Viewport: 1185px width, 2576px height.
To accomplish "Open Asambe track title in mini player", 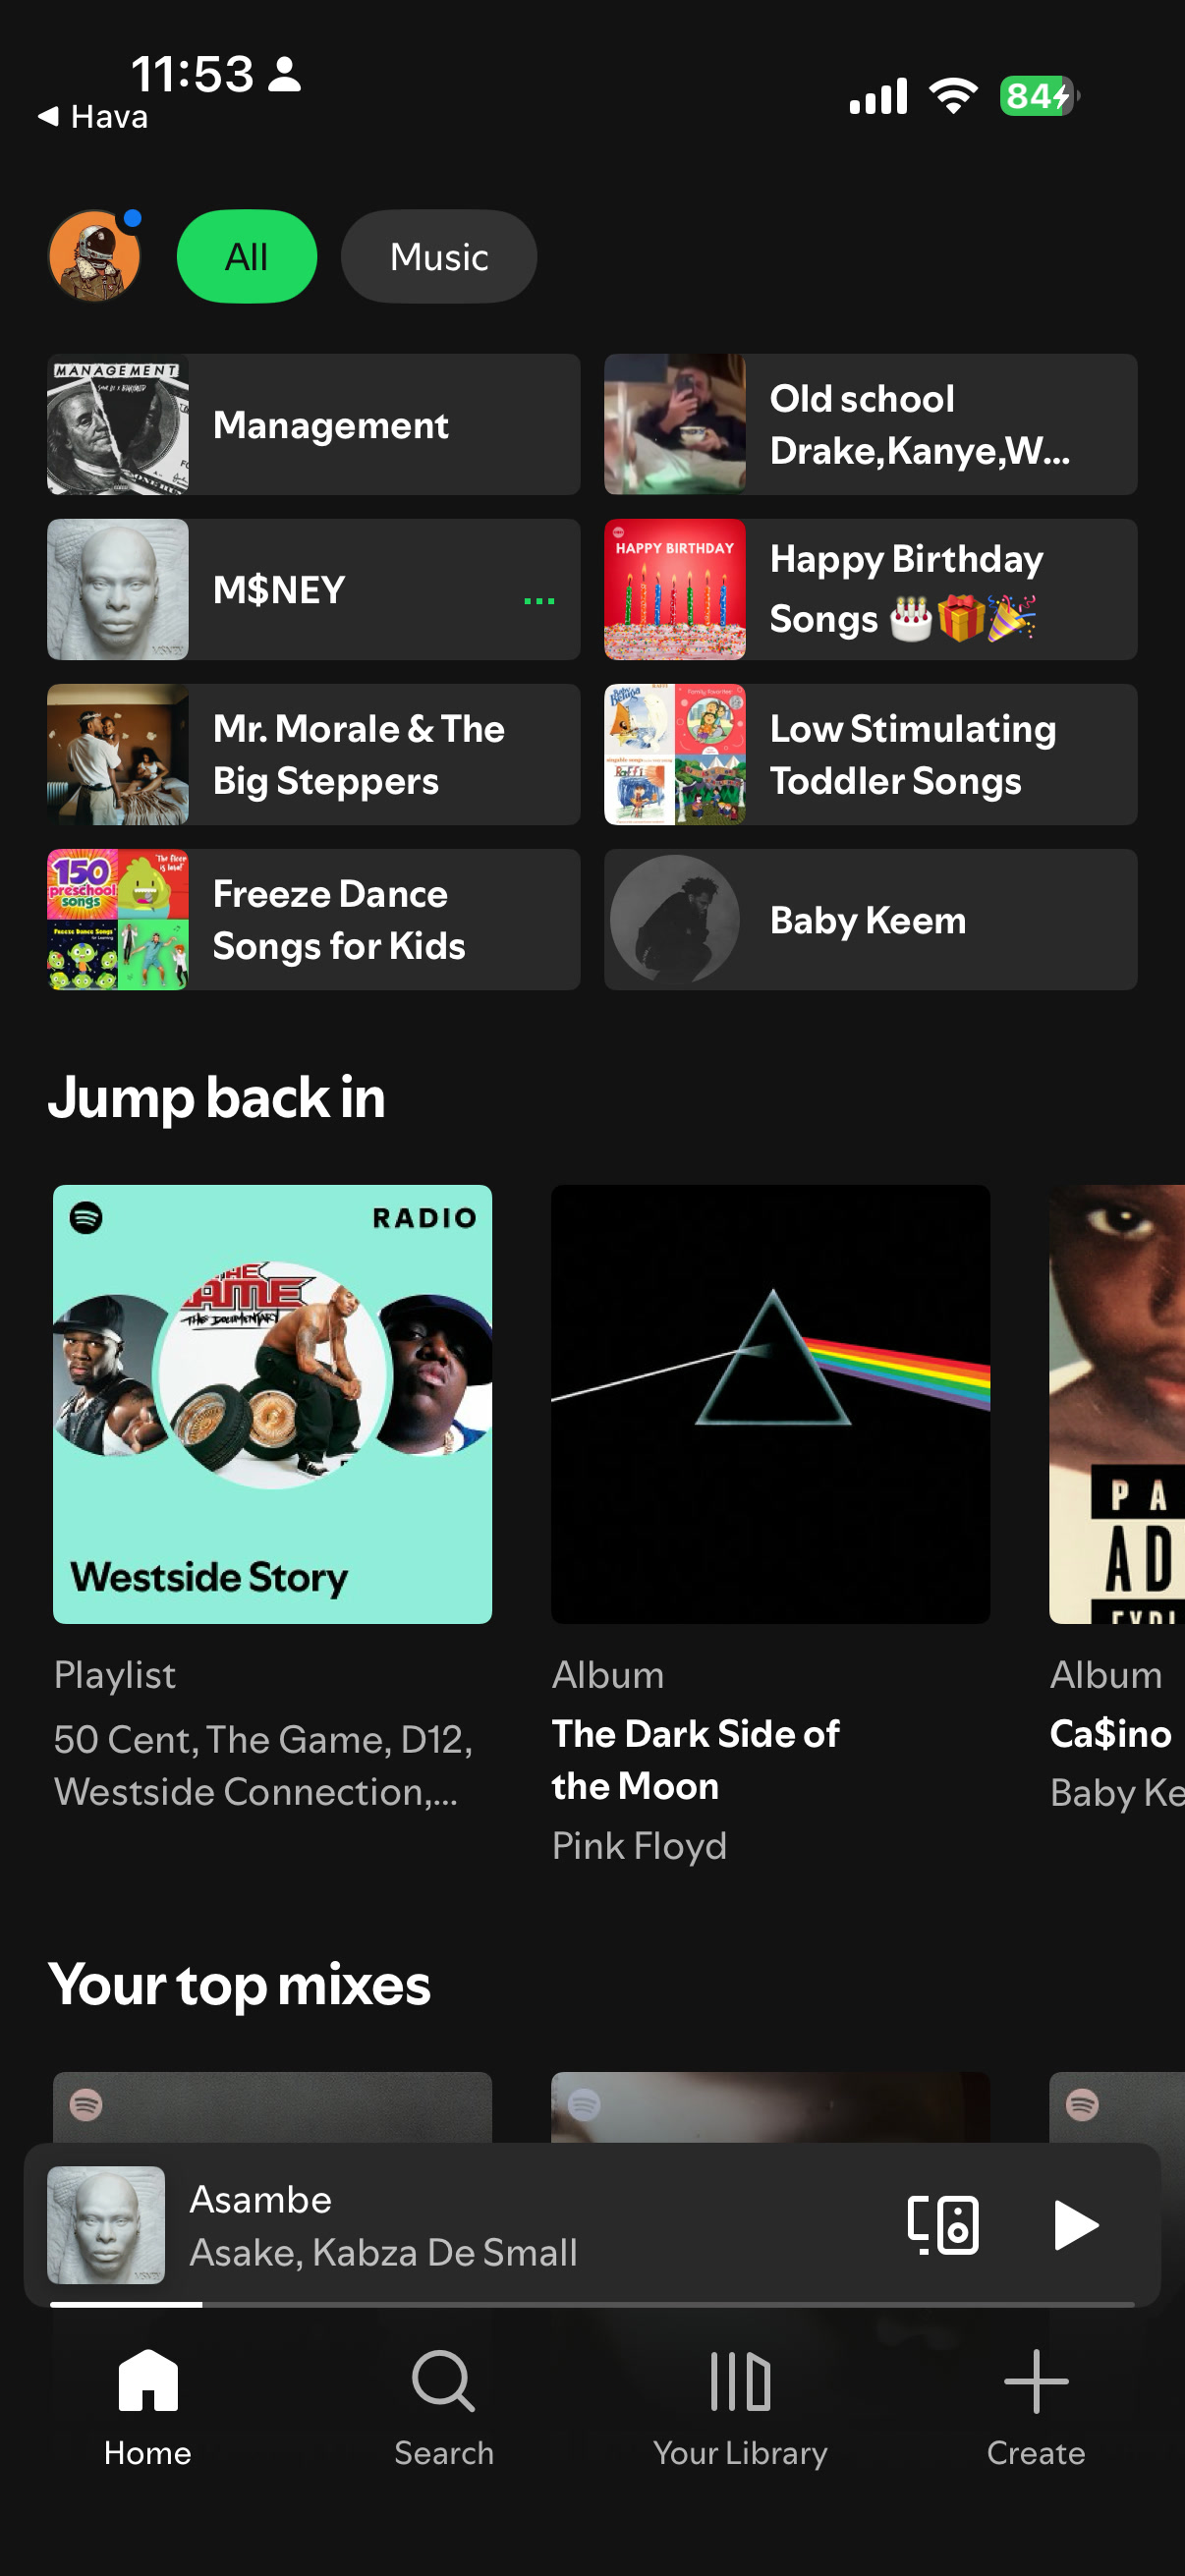I will click(x=260, y=2199).
